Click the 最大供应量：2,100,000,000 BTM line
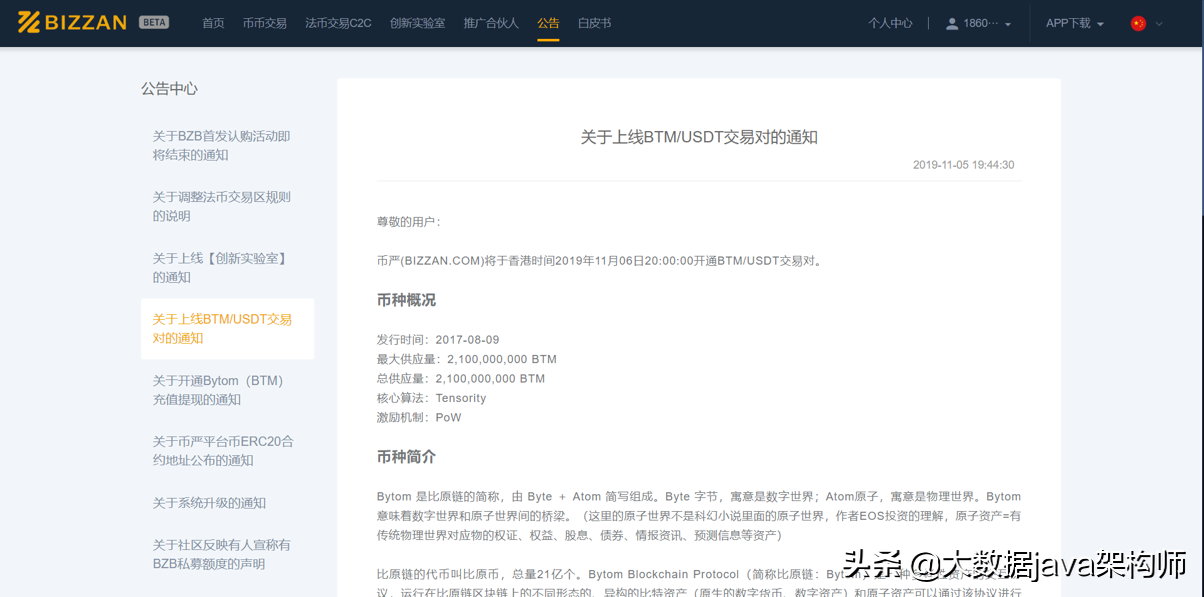The width and height of the screenshot is (1204, 597). pyautogui.click(x=467, y=359)
